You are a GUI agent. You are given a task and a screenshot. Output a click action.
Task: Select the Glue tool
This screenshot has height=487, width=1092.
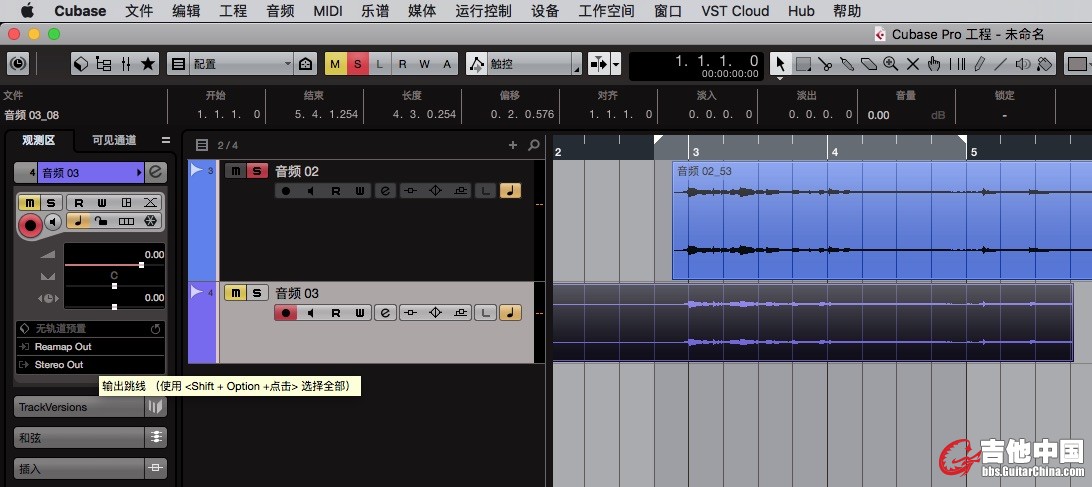pos(847,64)
